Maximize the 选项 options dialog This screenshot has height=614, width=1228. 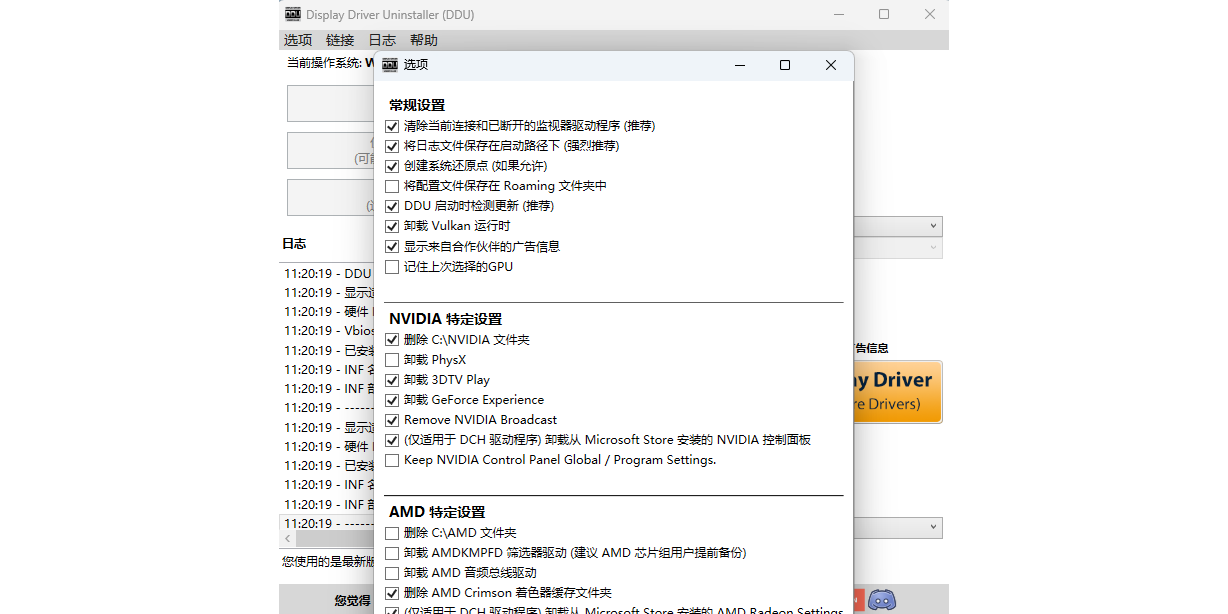click(x=785, y=65)
